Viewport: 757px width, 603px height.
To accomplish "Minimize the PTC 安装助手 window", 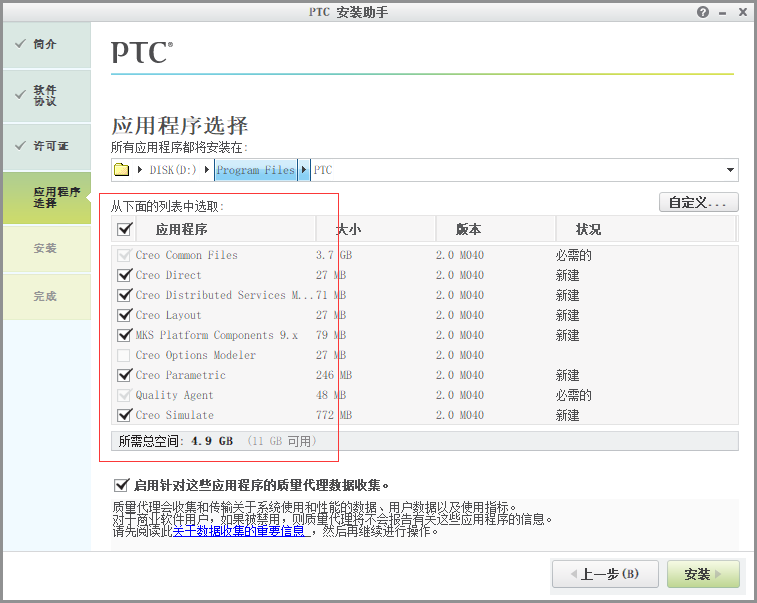I will pyautogui.click(x=722, y=13).
